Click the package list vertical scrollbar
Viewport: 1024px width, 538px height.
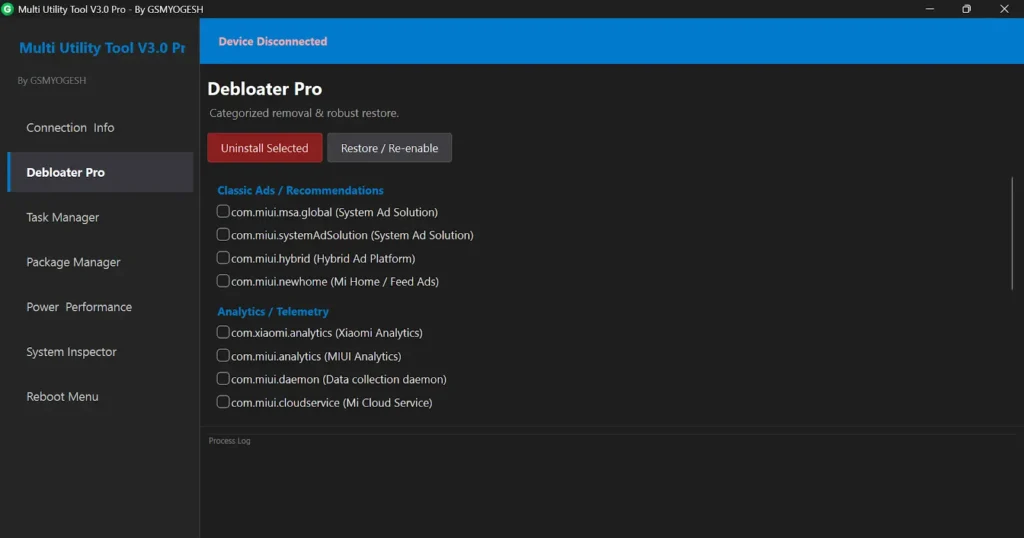[x=1012, y=233]
